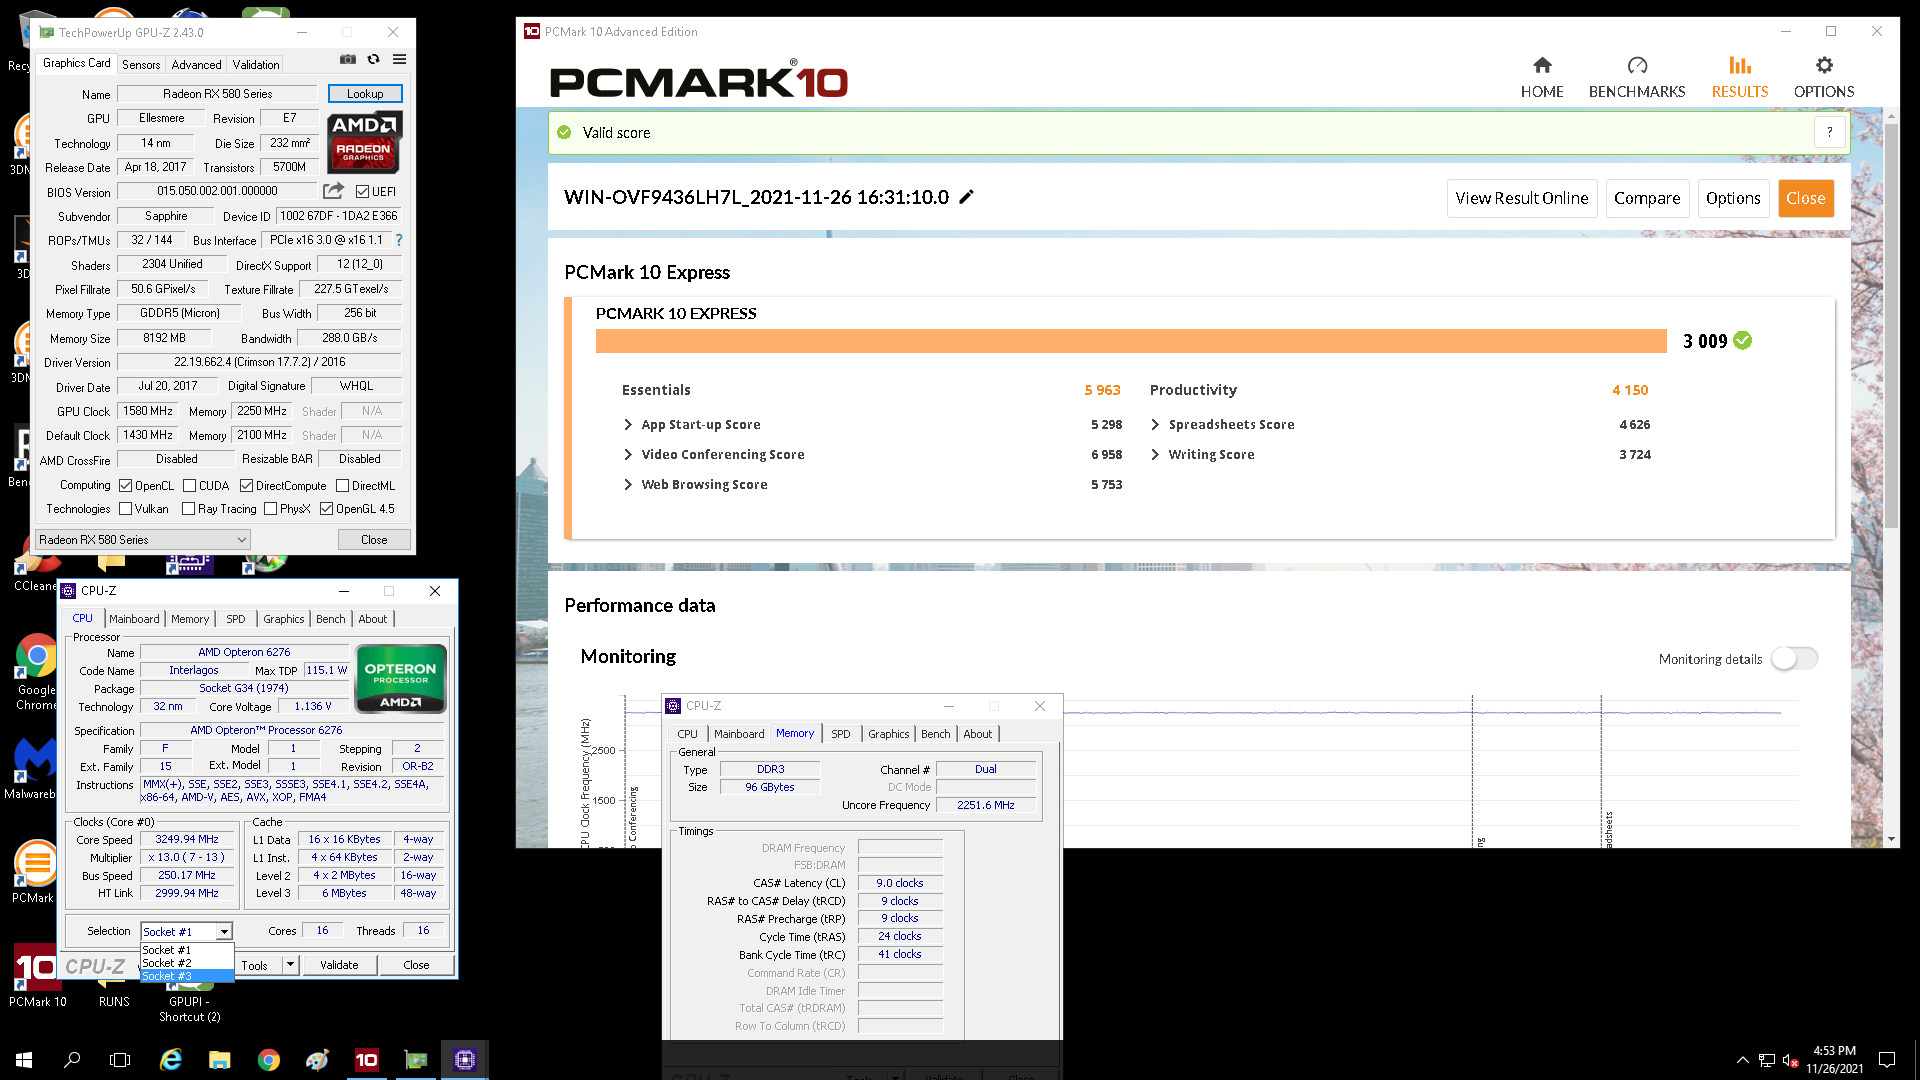1920x1080 pixels.
Task: Open the PCMark 10 HOME page
Action: (1541, 78)
